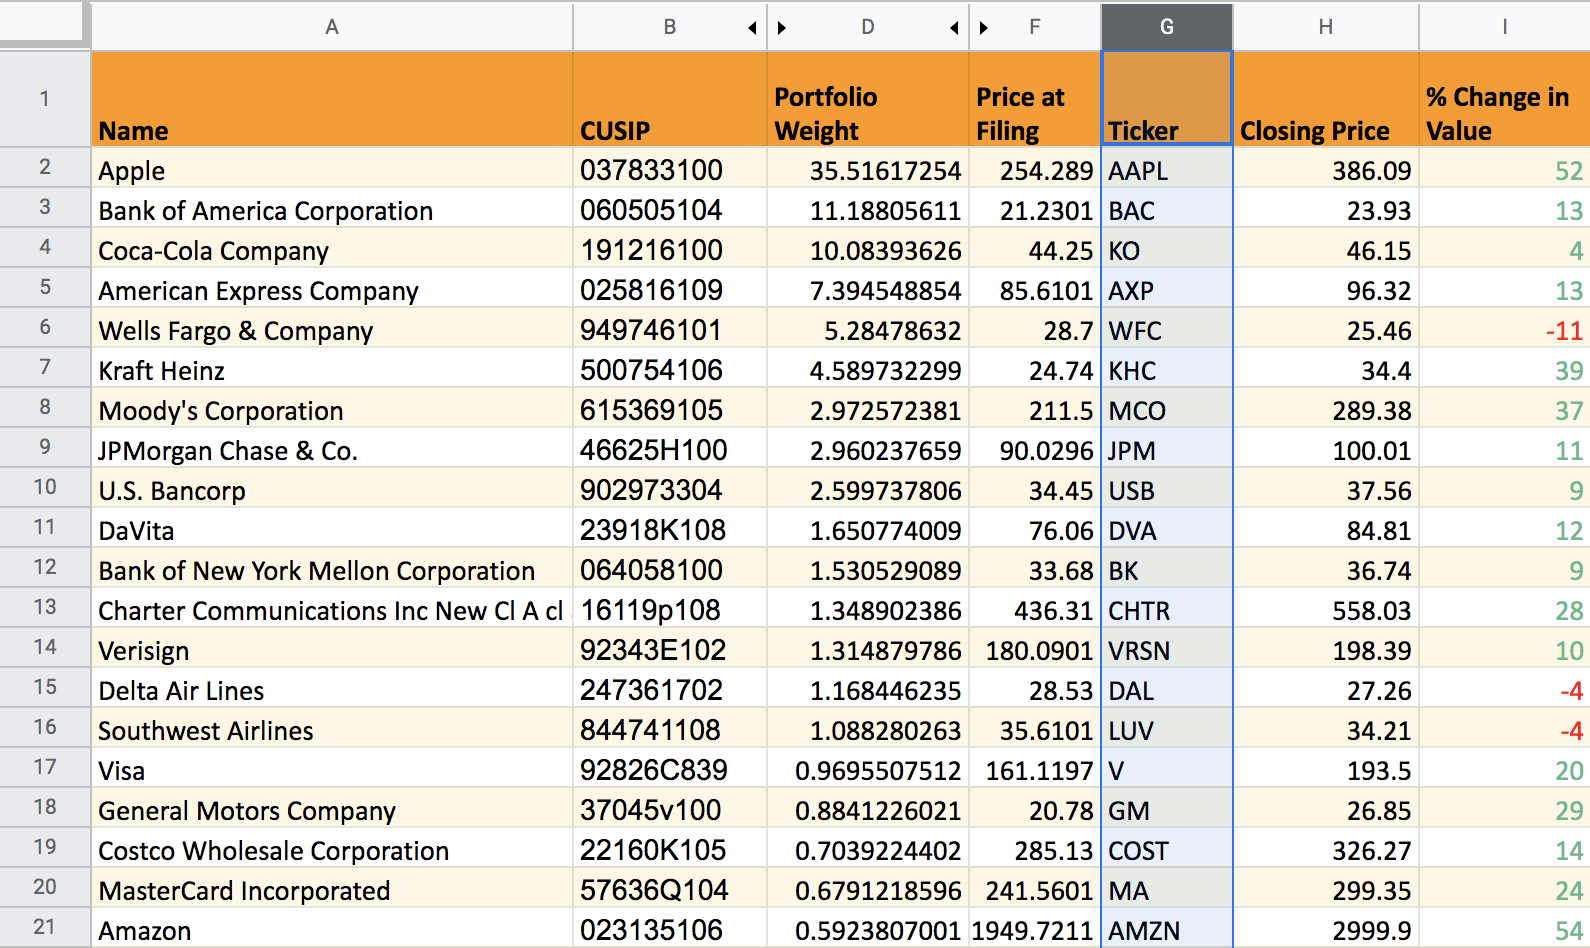Select column I by its header
The height and width of the screenshot is (948, 1590).
(1504, 27)
